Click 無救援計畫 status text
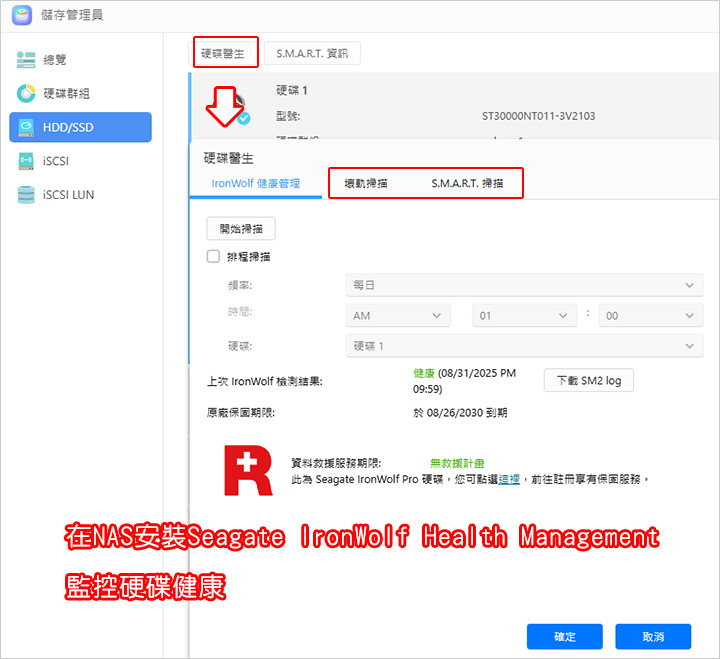 point(457,463)
